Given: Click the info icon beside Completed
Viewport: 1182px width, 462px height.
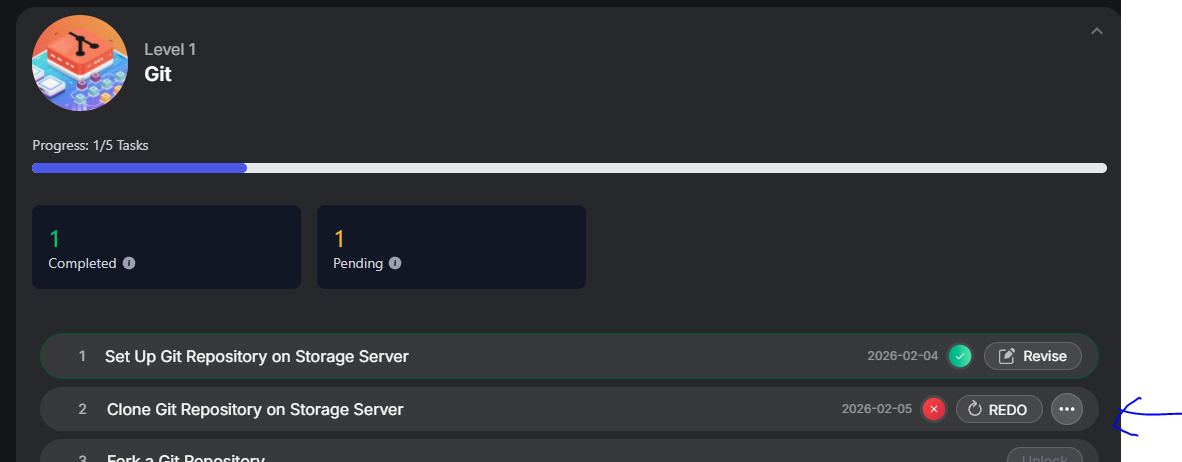Looking at the screenshot, I should coord(129,264).
